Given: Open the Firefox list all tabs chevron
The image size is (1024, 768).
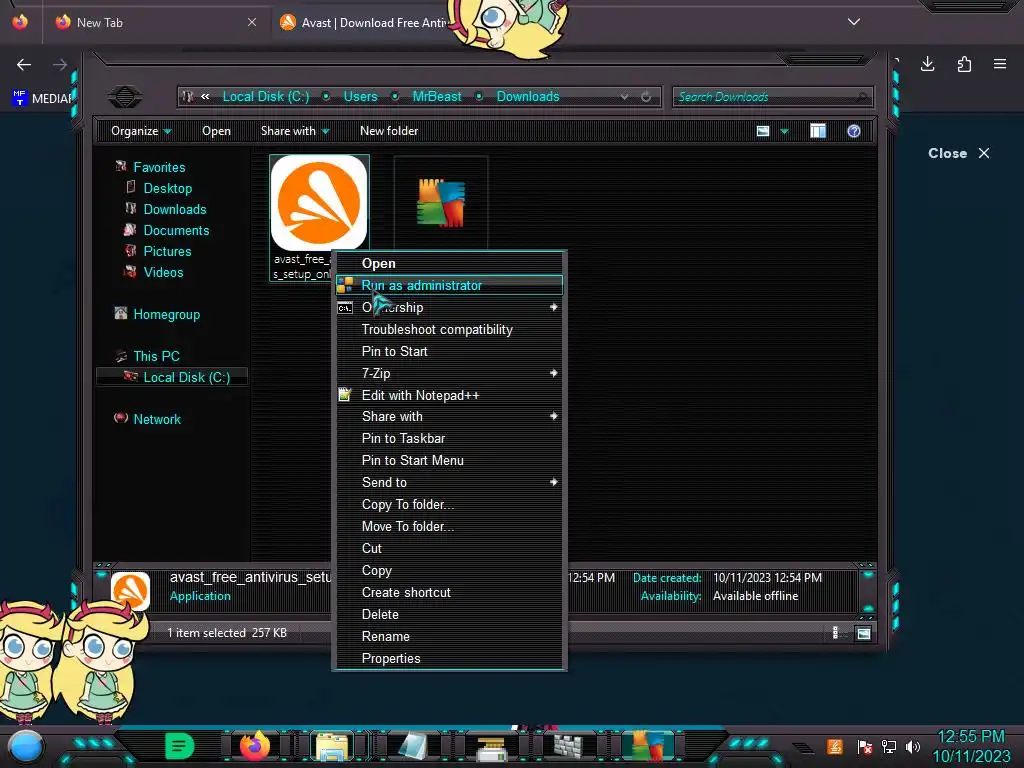Looking at the screenshot, I should click(854, 22).
